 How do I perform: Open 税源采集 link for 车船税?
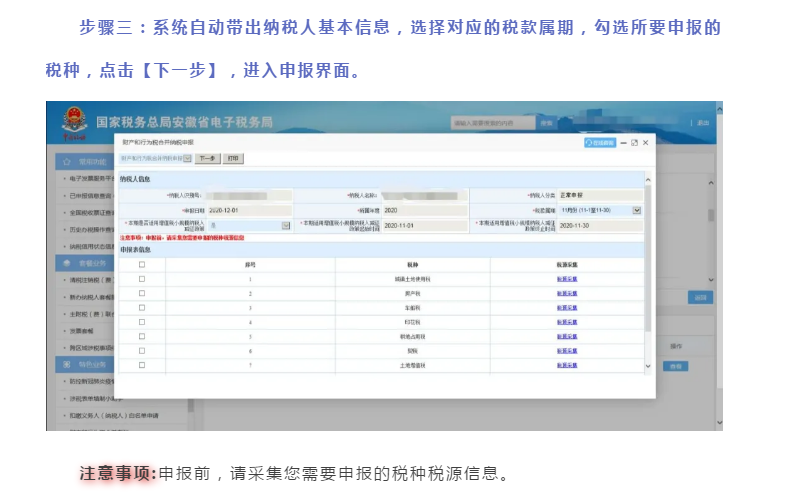coord(567,308)
